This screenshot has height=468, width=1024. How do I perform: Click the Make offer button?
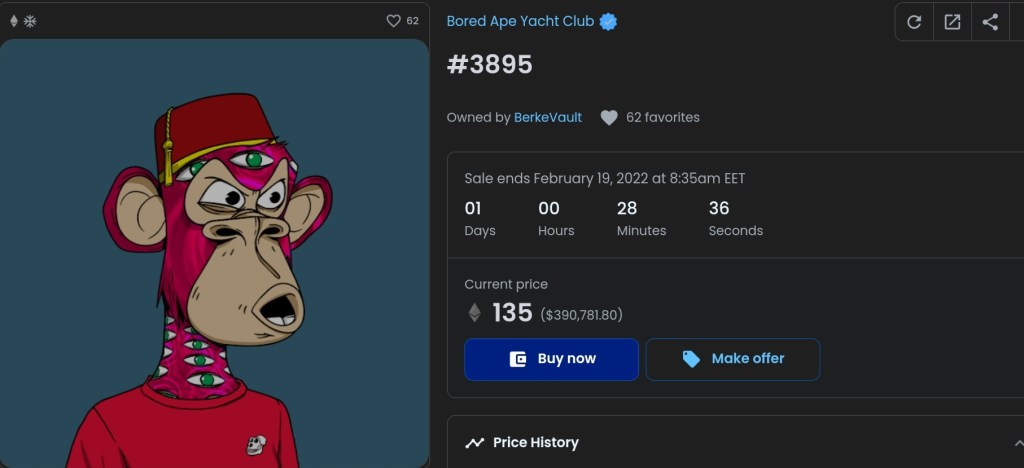click(733, 359)
